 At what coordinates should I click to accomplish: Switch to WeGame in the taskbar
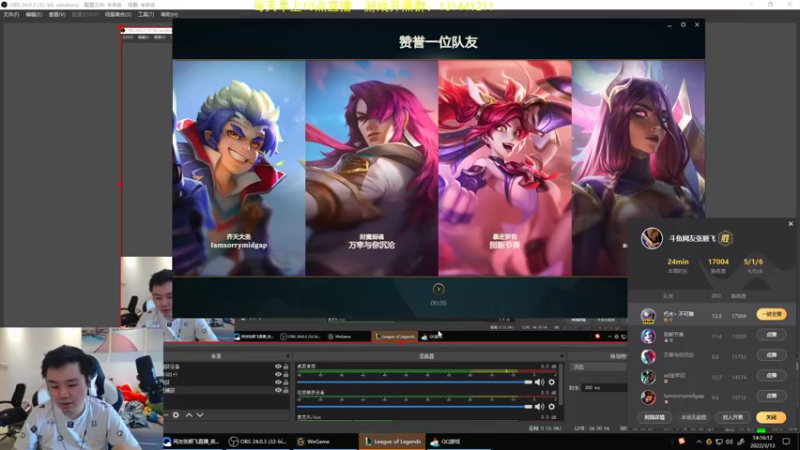(x=324, y=441)
